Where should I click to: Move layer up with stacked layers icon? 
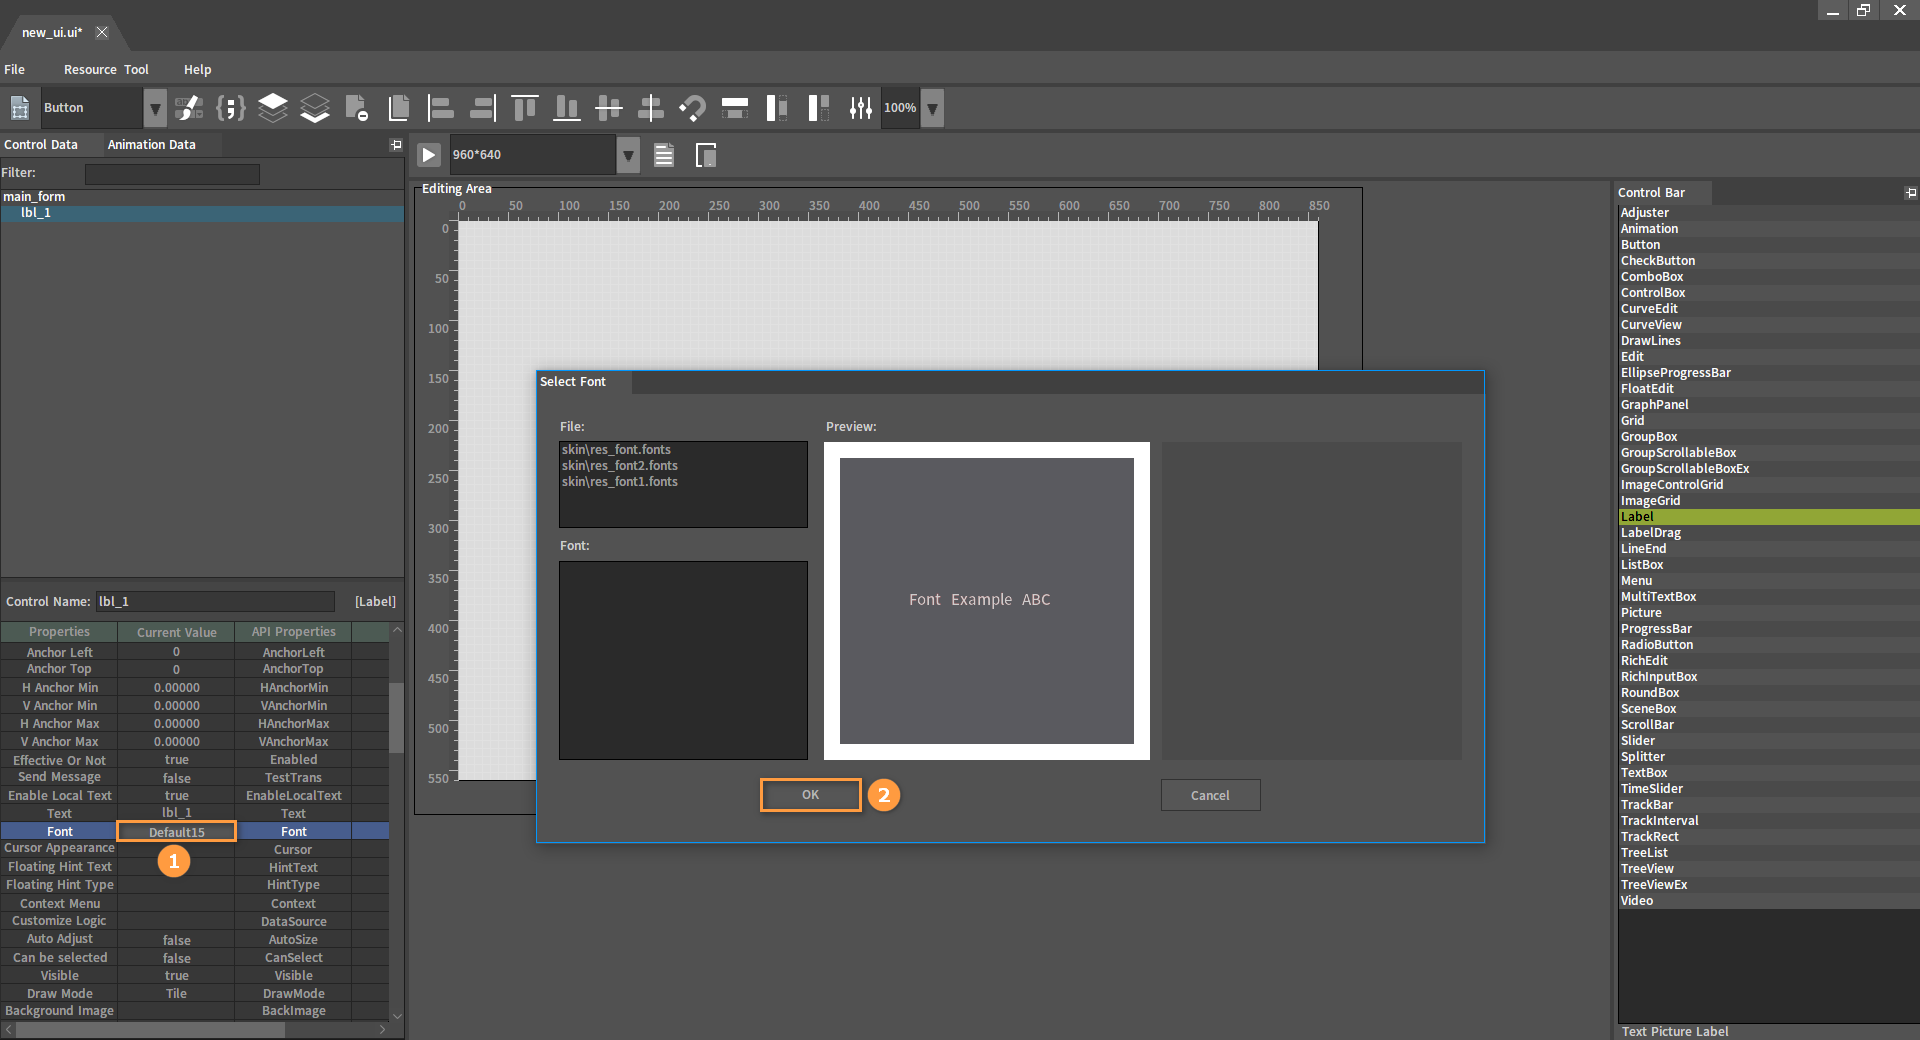(x=272, y=107)
